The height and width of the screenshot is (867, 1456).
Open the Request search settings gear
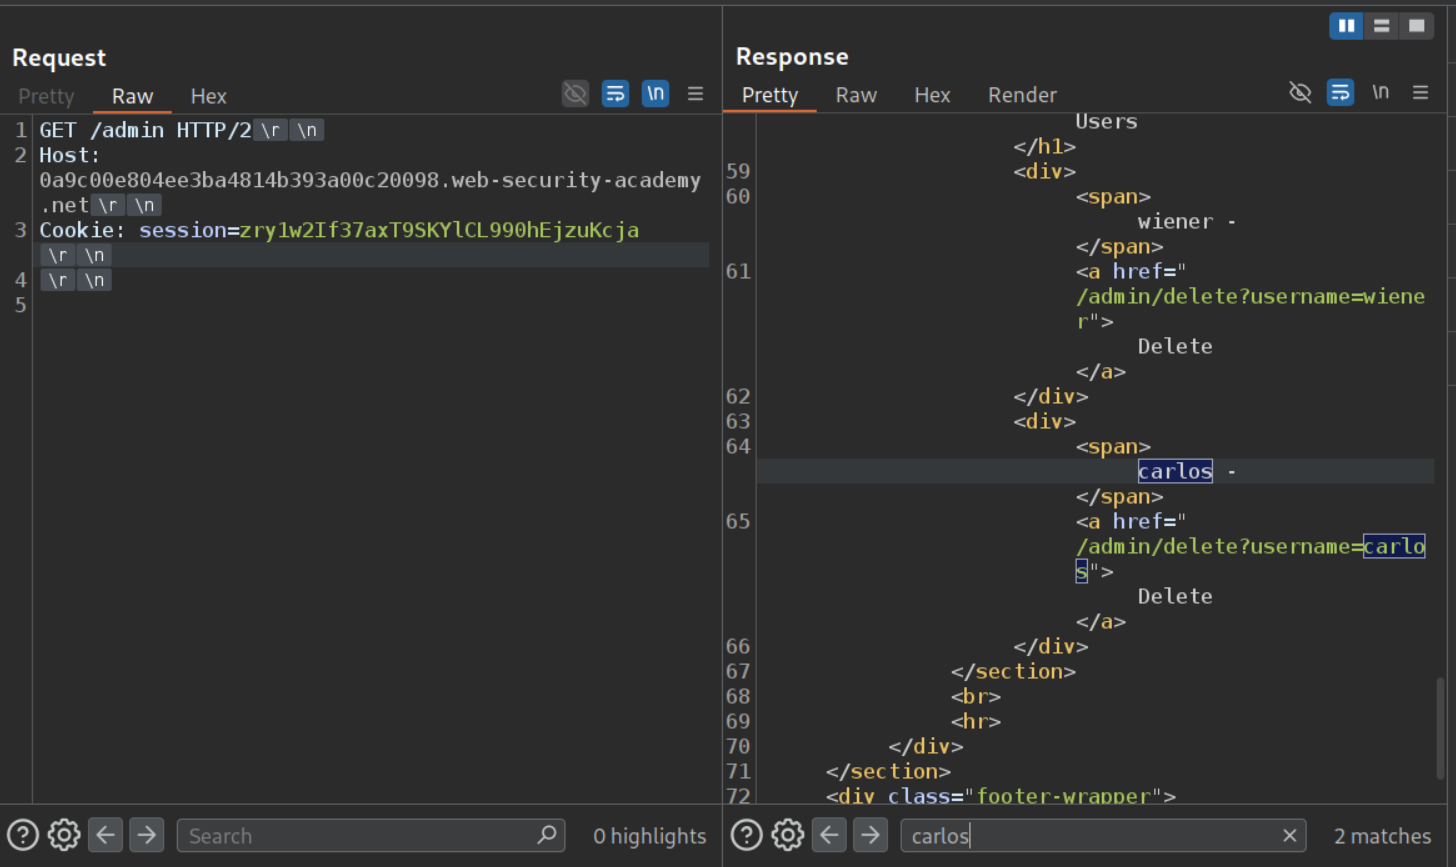(64, 835)
